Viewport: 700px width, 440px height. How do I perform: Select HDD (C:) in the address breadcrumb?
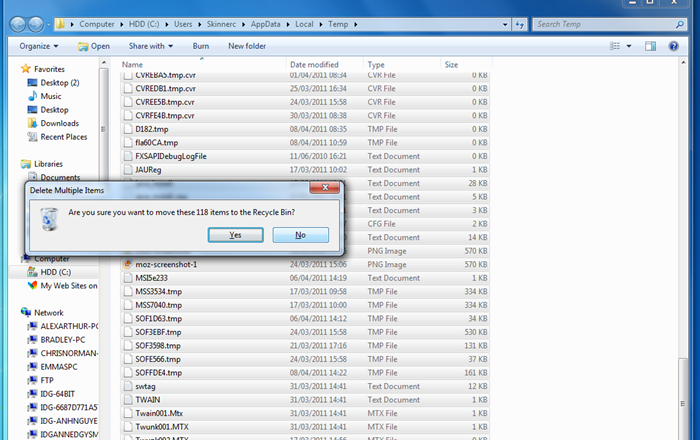click(144, 24)
